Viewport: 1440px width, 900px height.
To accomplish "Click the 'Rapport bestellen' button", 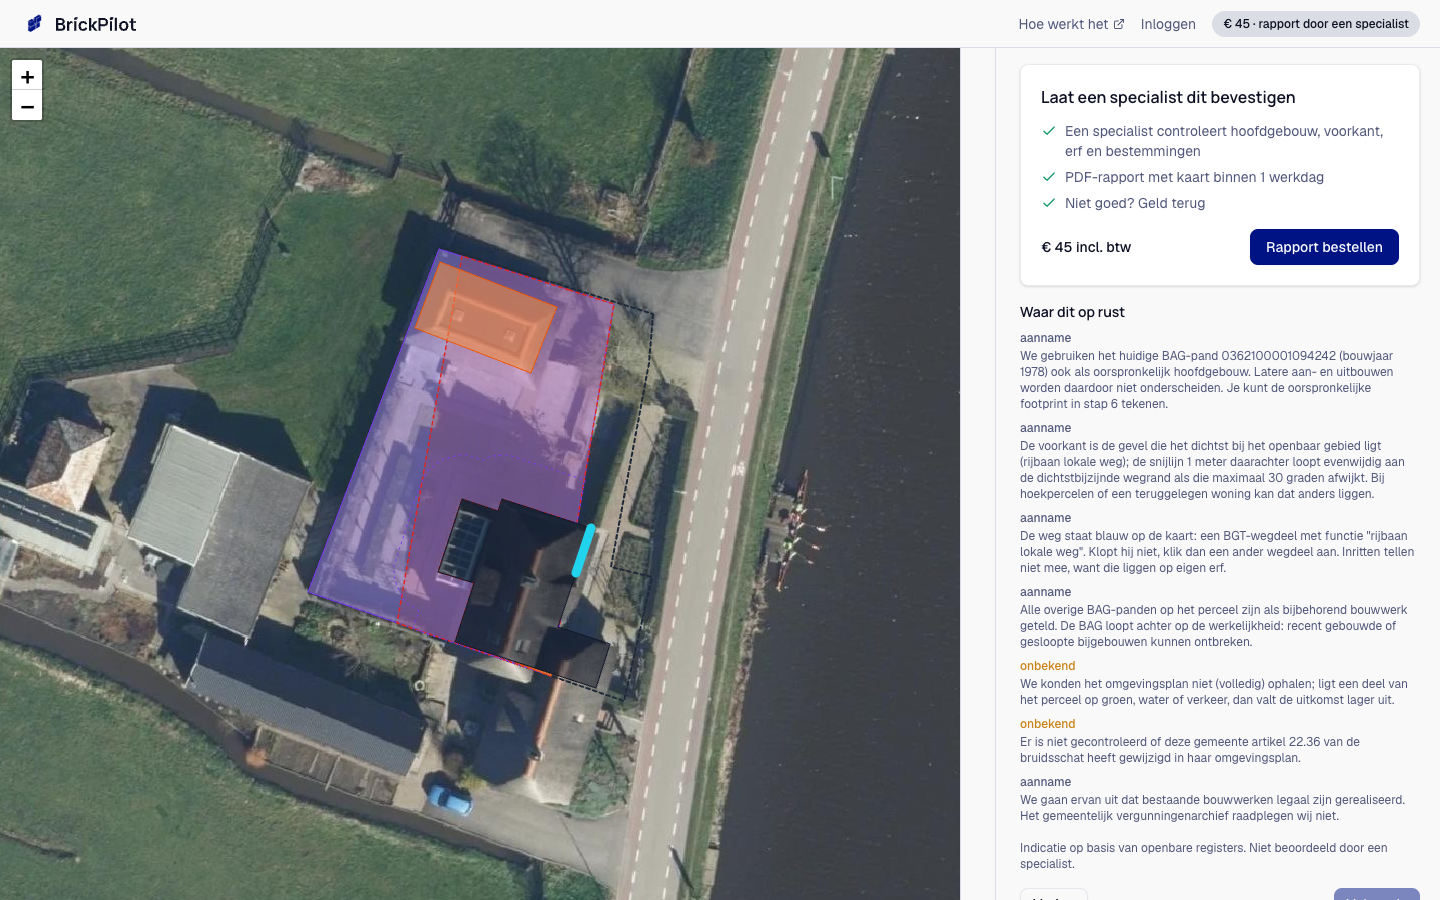I will (1324, 247).
